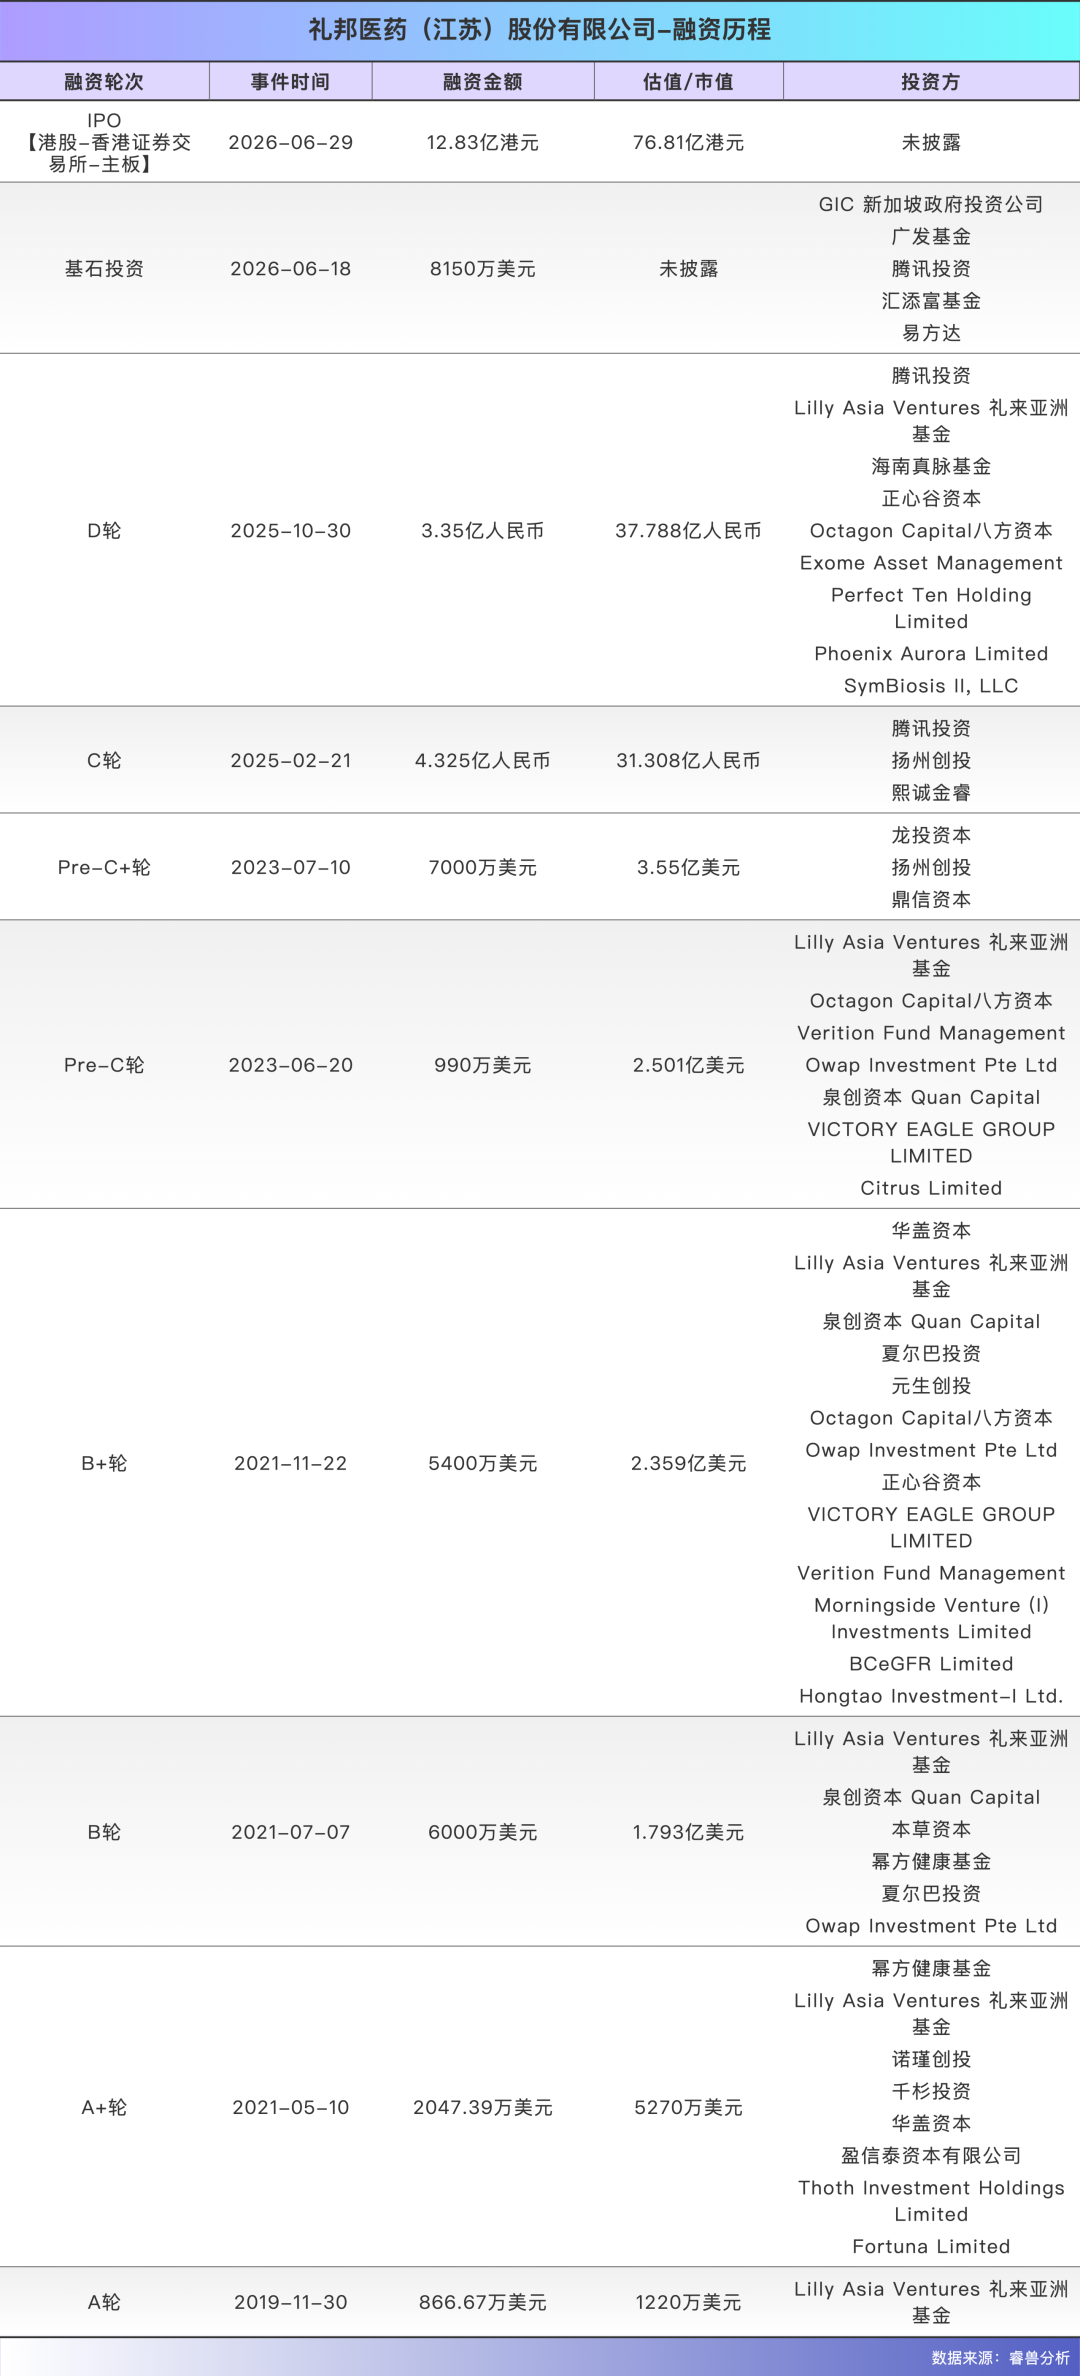Select investor GIC 新加坡政府投资公司
The image size is (1080, 2376).
[x=931, y=205]
